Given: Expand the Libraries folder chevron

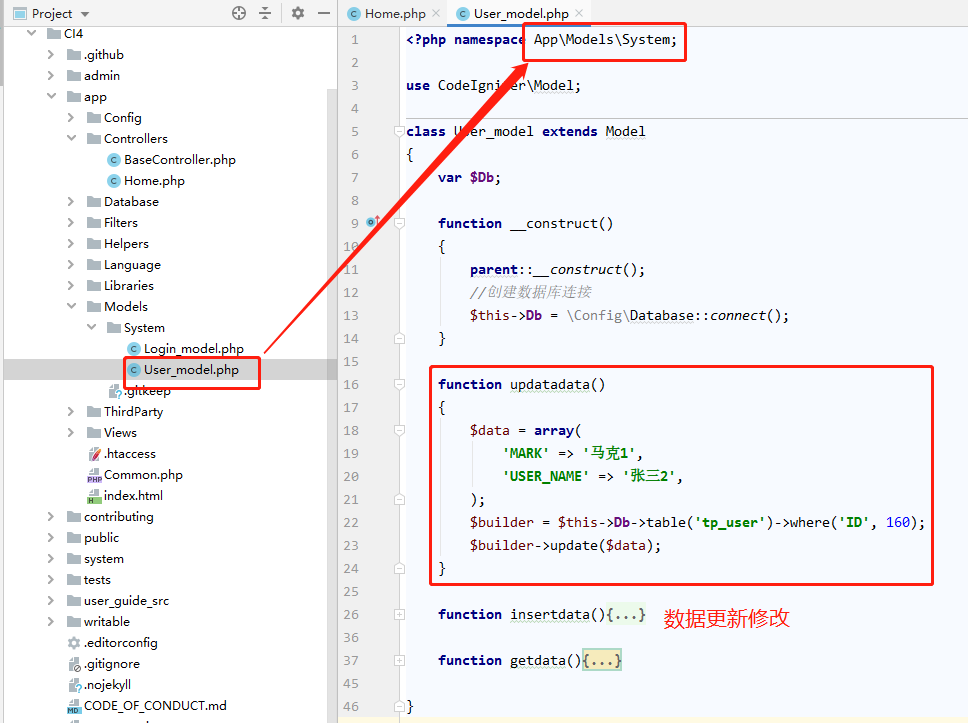Looking at the screenshot, I should (70, 285).
